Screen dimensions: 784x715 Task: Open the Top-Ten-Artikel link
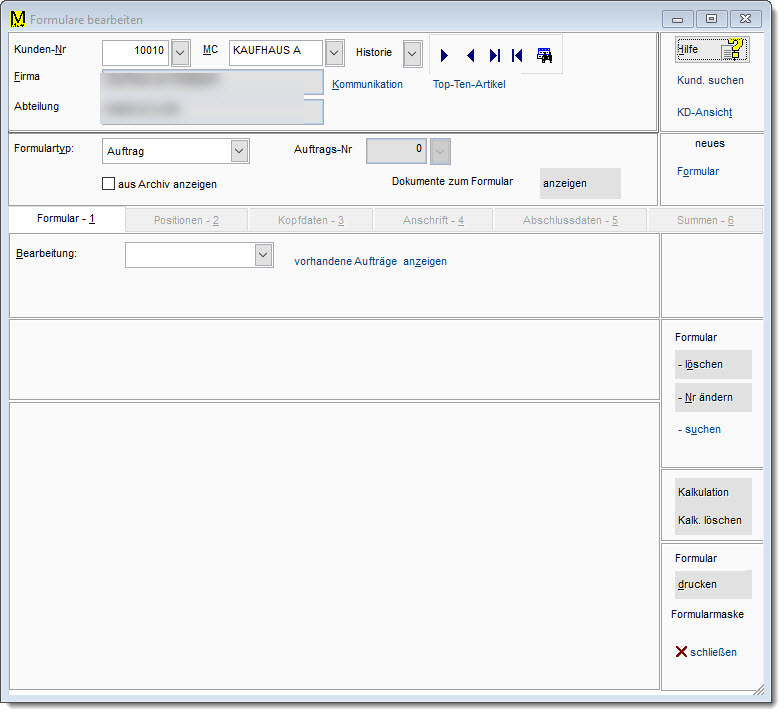click(x=469, y=85)
